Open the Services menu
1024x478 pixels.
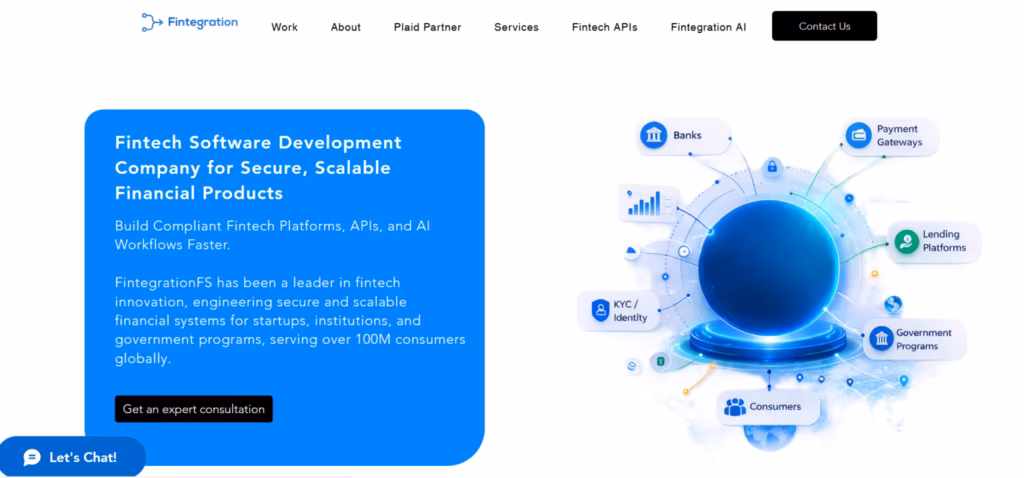[516, 27]
